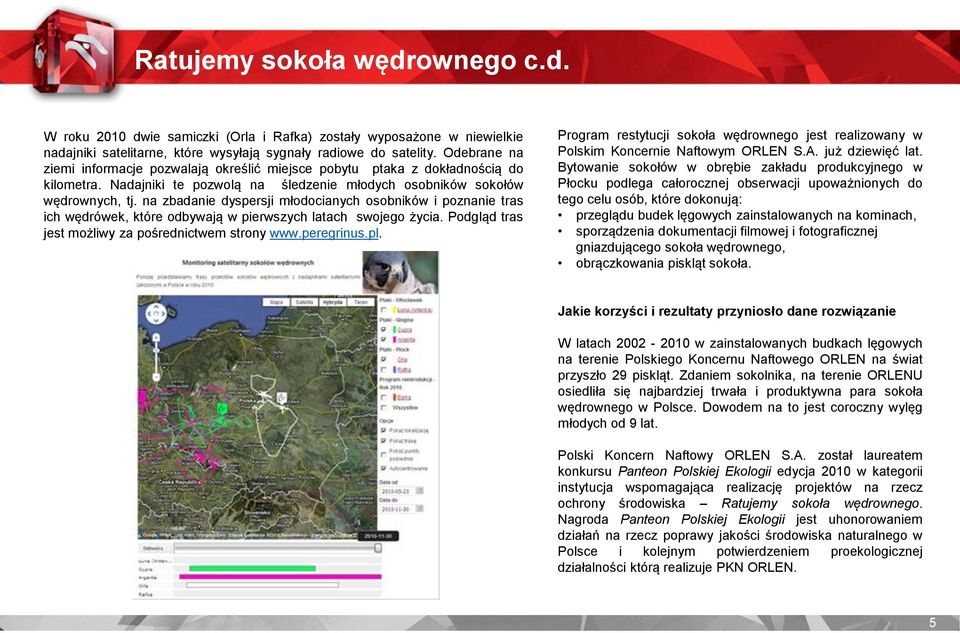Screen dimensions: 960x633
Task: Click the magenta Argenta color swatch
Action: [394, 339]
